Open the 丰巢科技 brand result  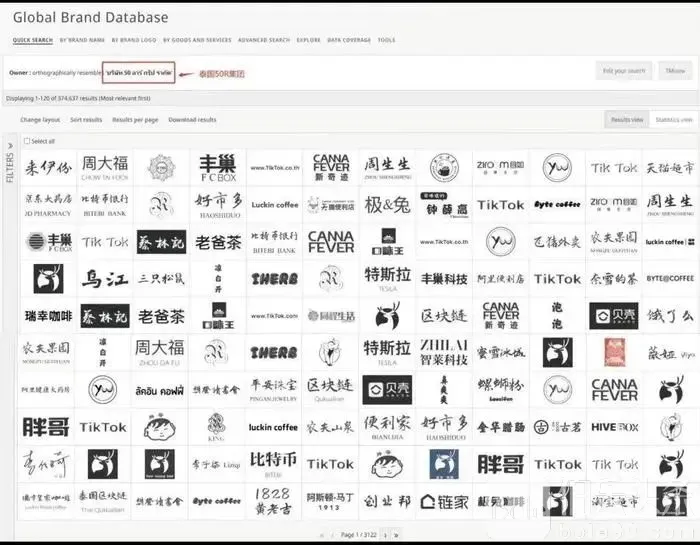coord(444,279)
